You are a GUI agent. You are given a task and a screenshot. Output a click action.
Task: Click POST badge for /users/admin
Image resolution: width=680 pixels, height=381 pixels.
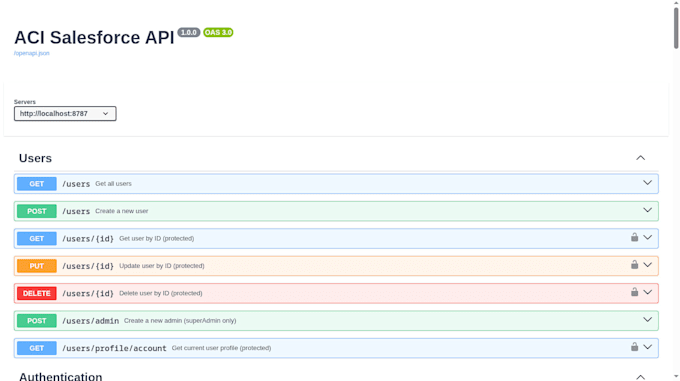pos(37,321)
